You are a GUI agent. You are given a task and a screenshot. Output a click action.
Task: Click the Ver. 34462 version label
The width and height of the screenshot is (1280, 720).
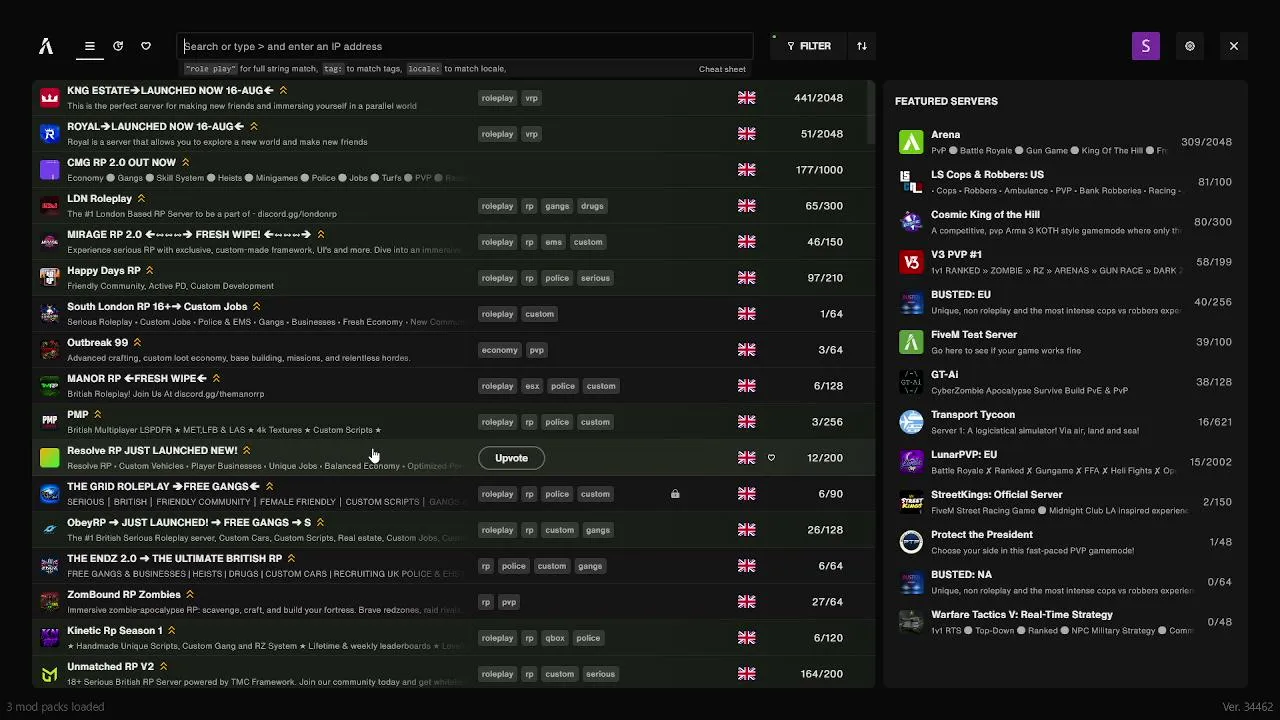[x=1247, y=707]
